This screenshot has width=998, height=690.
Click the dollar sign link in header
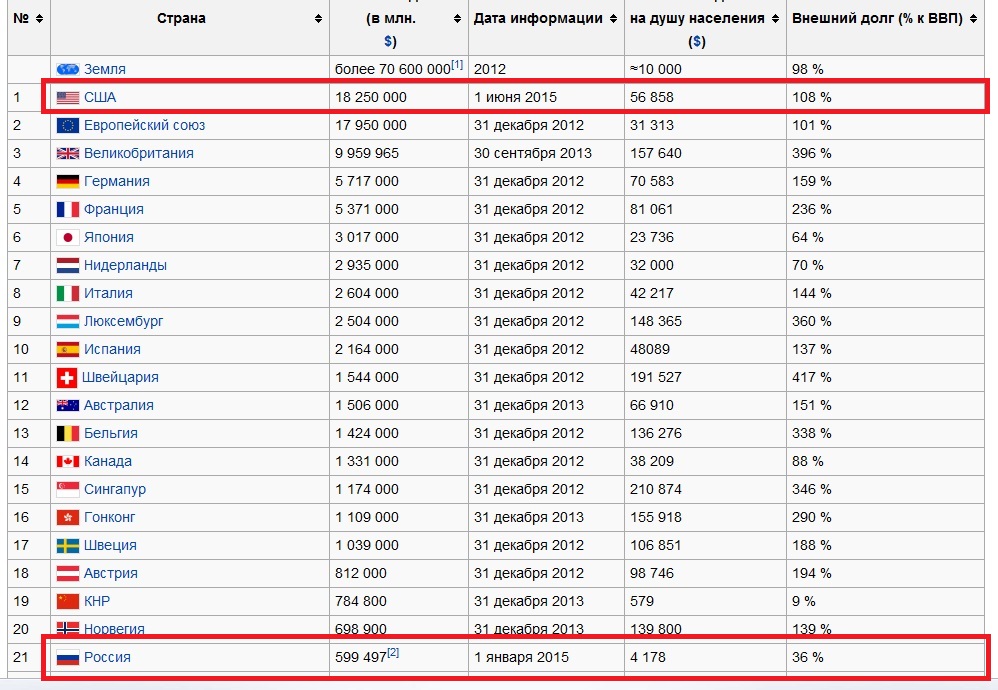[388, 41]
